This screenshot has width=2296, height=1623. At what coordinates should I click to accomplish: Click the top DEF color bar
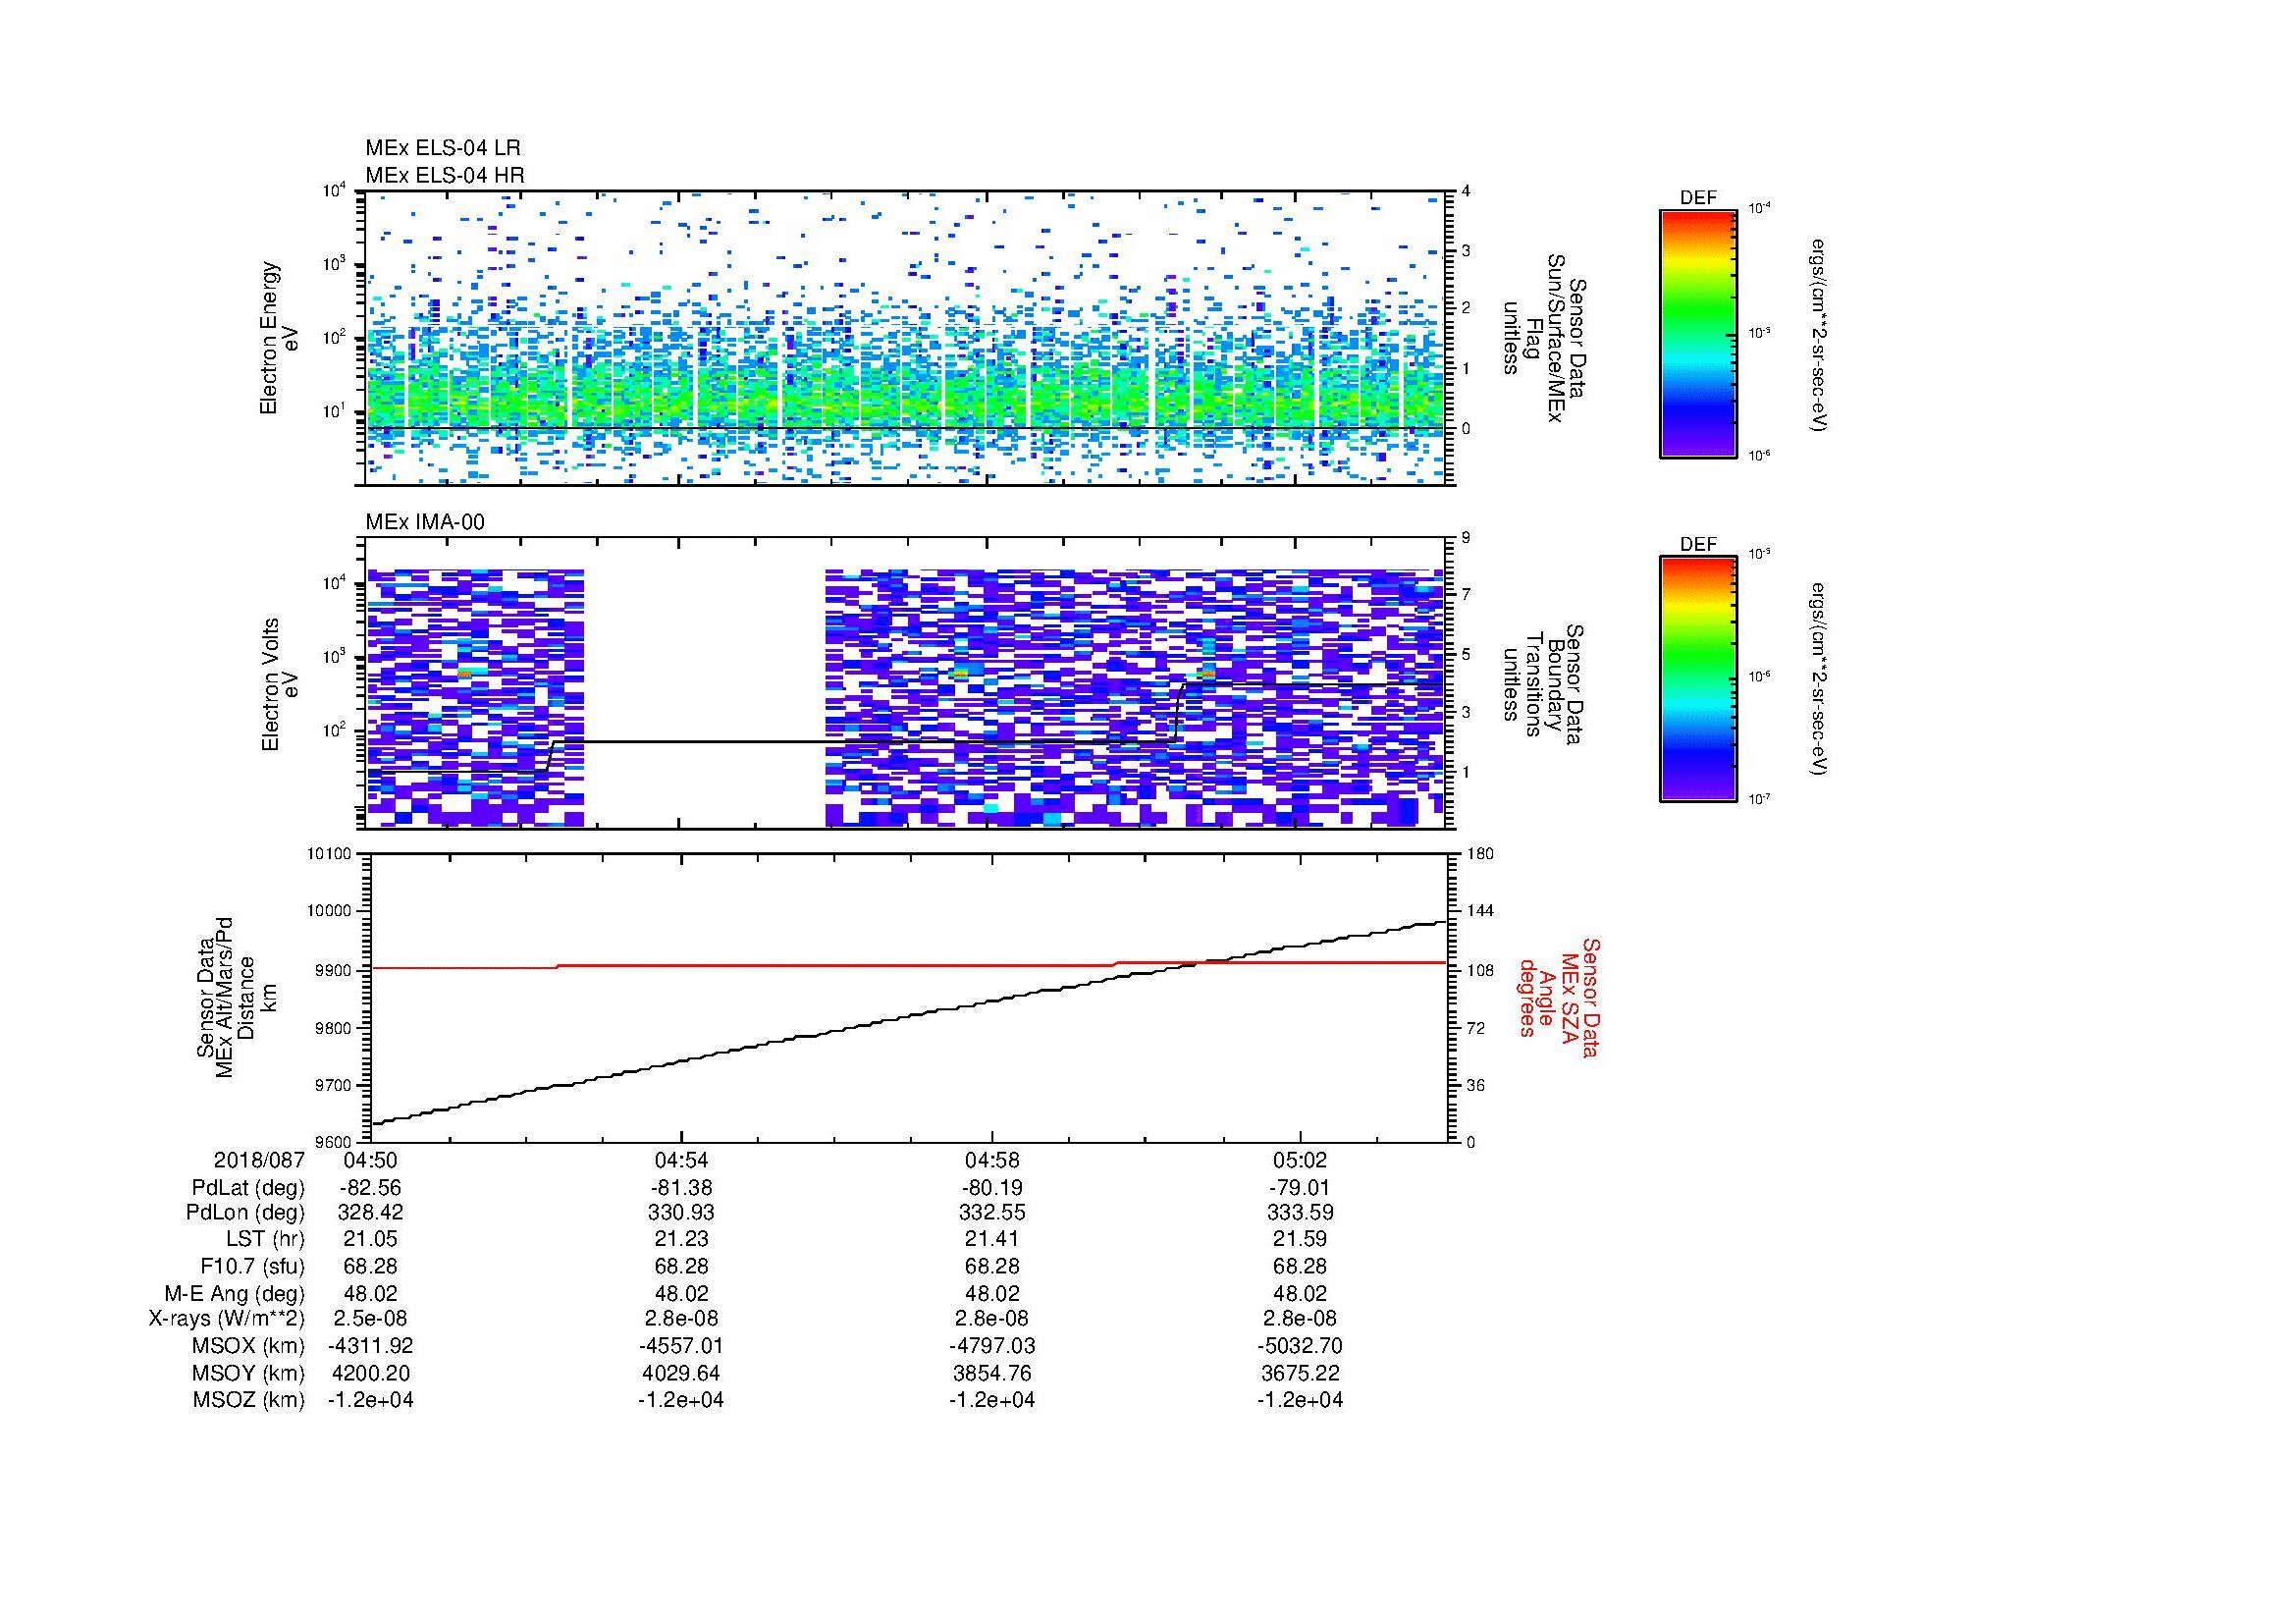point(1698,333)
